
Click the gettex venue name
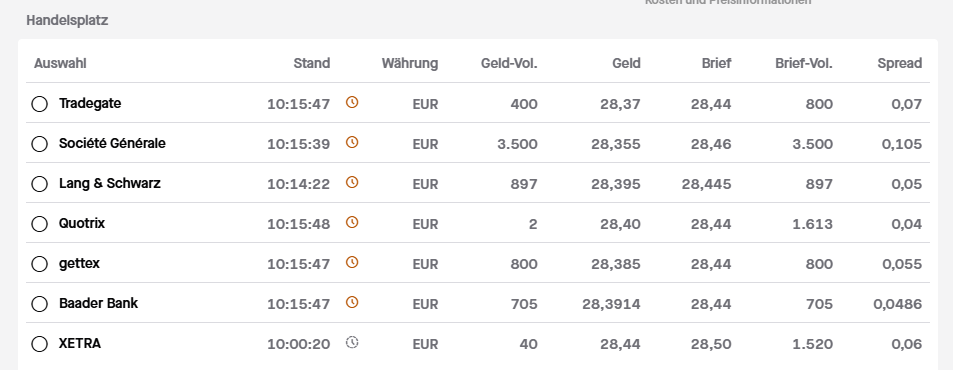(79, 264)
